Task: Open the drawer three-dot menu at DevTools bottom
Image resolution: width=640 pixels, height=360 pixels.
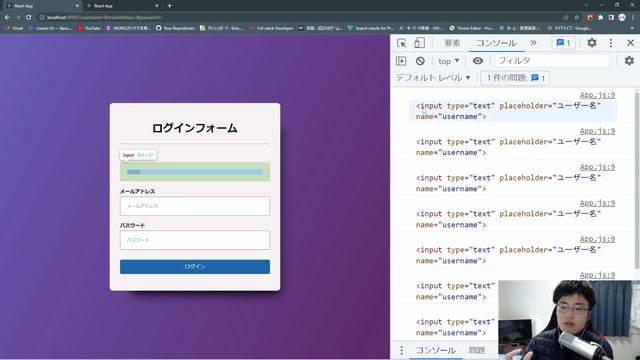Action: pos(401,350)
